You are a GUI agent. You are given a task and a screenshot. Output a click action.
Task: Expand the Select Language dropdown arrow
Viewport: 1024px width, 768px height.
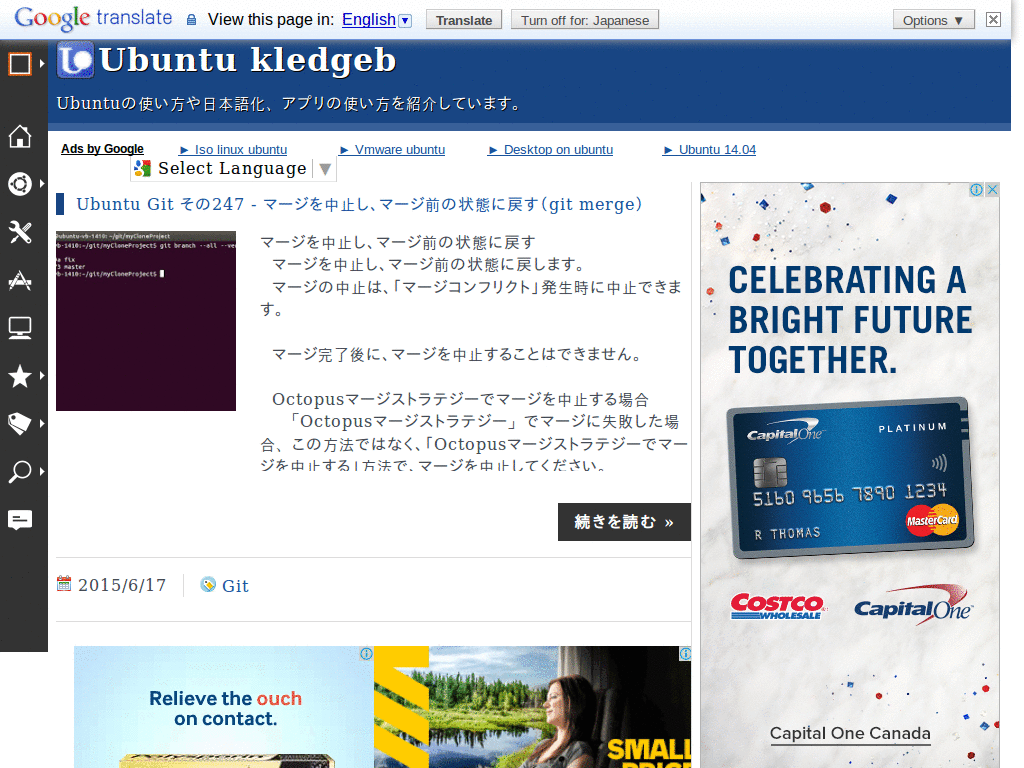pyautogui.click(x=324, y=168)
